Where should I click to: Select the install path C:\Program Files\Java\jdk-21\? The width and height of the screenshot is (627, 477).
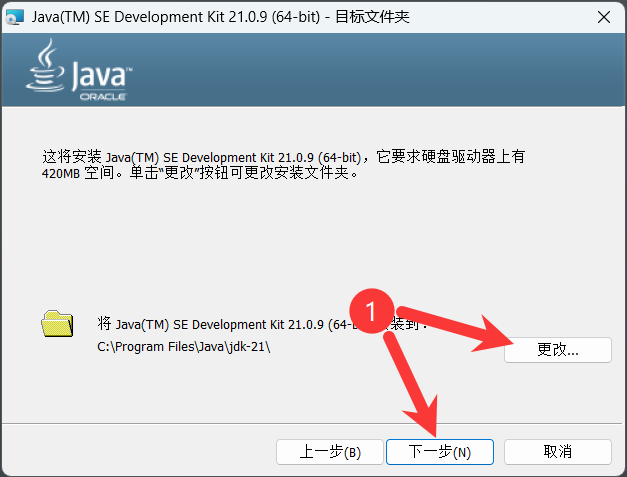click(x=184, y=347)
